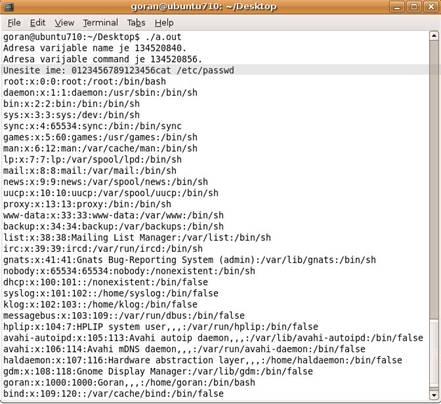This screenshot has height=404, width=441.
Task: Click the line 'Adresa varijable command je 134520856.'
Action: click(103, 59)
